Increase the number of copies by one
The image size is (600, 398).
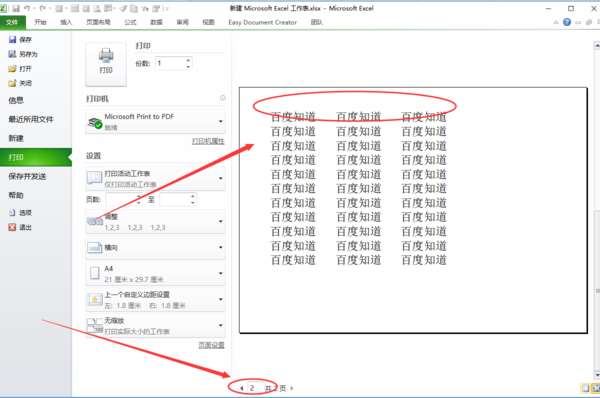188,60
